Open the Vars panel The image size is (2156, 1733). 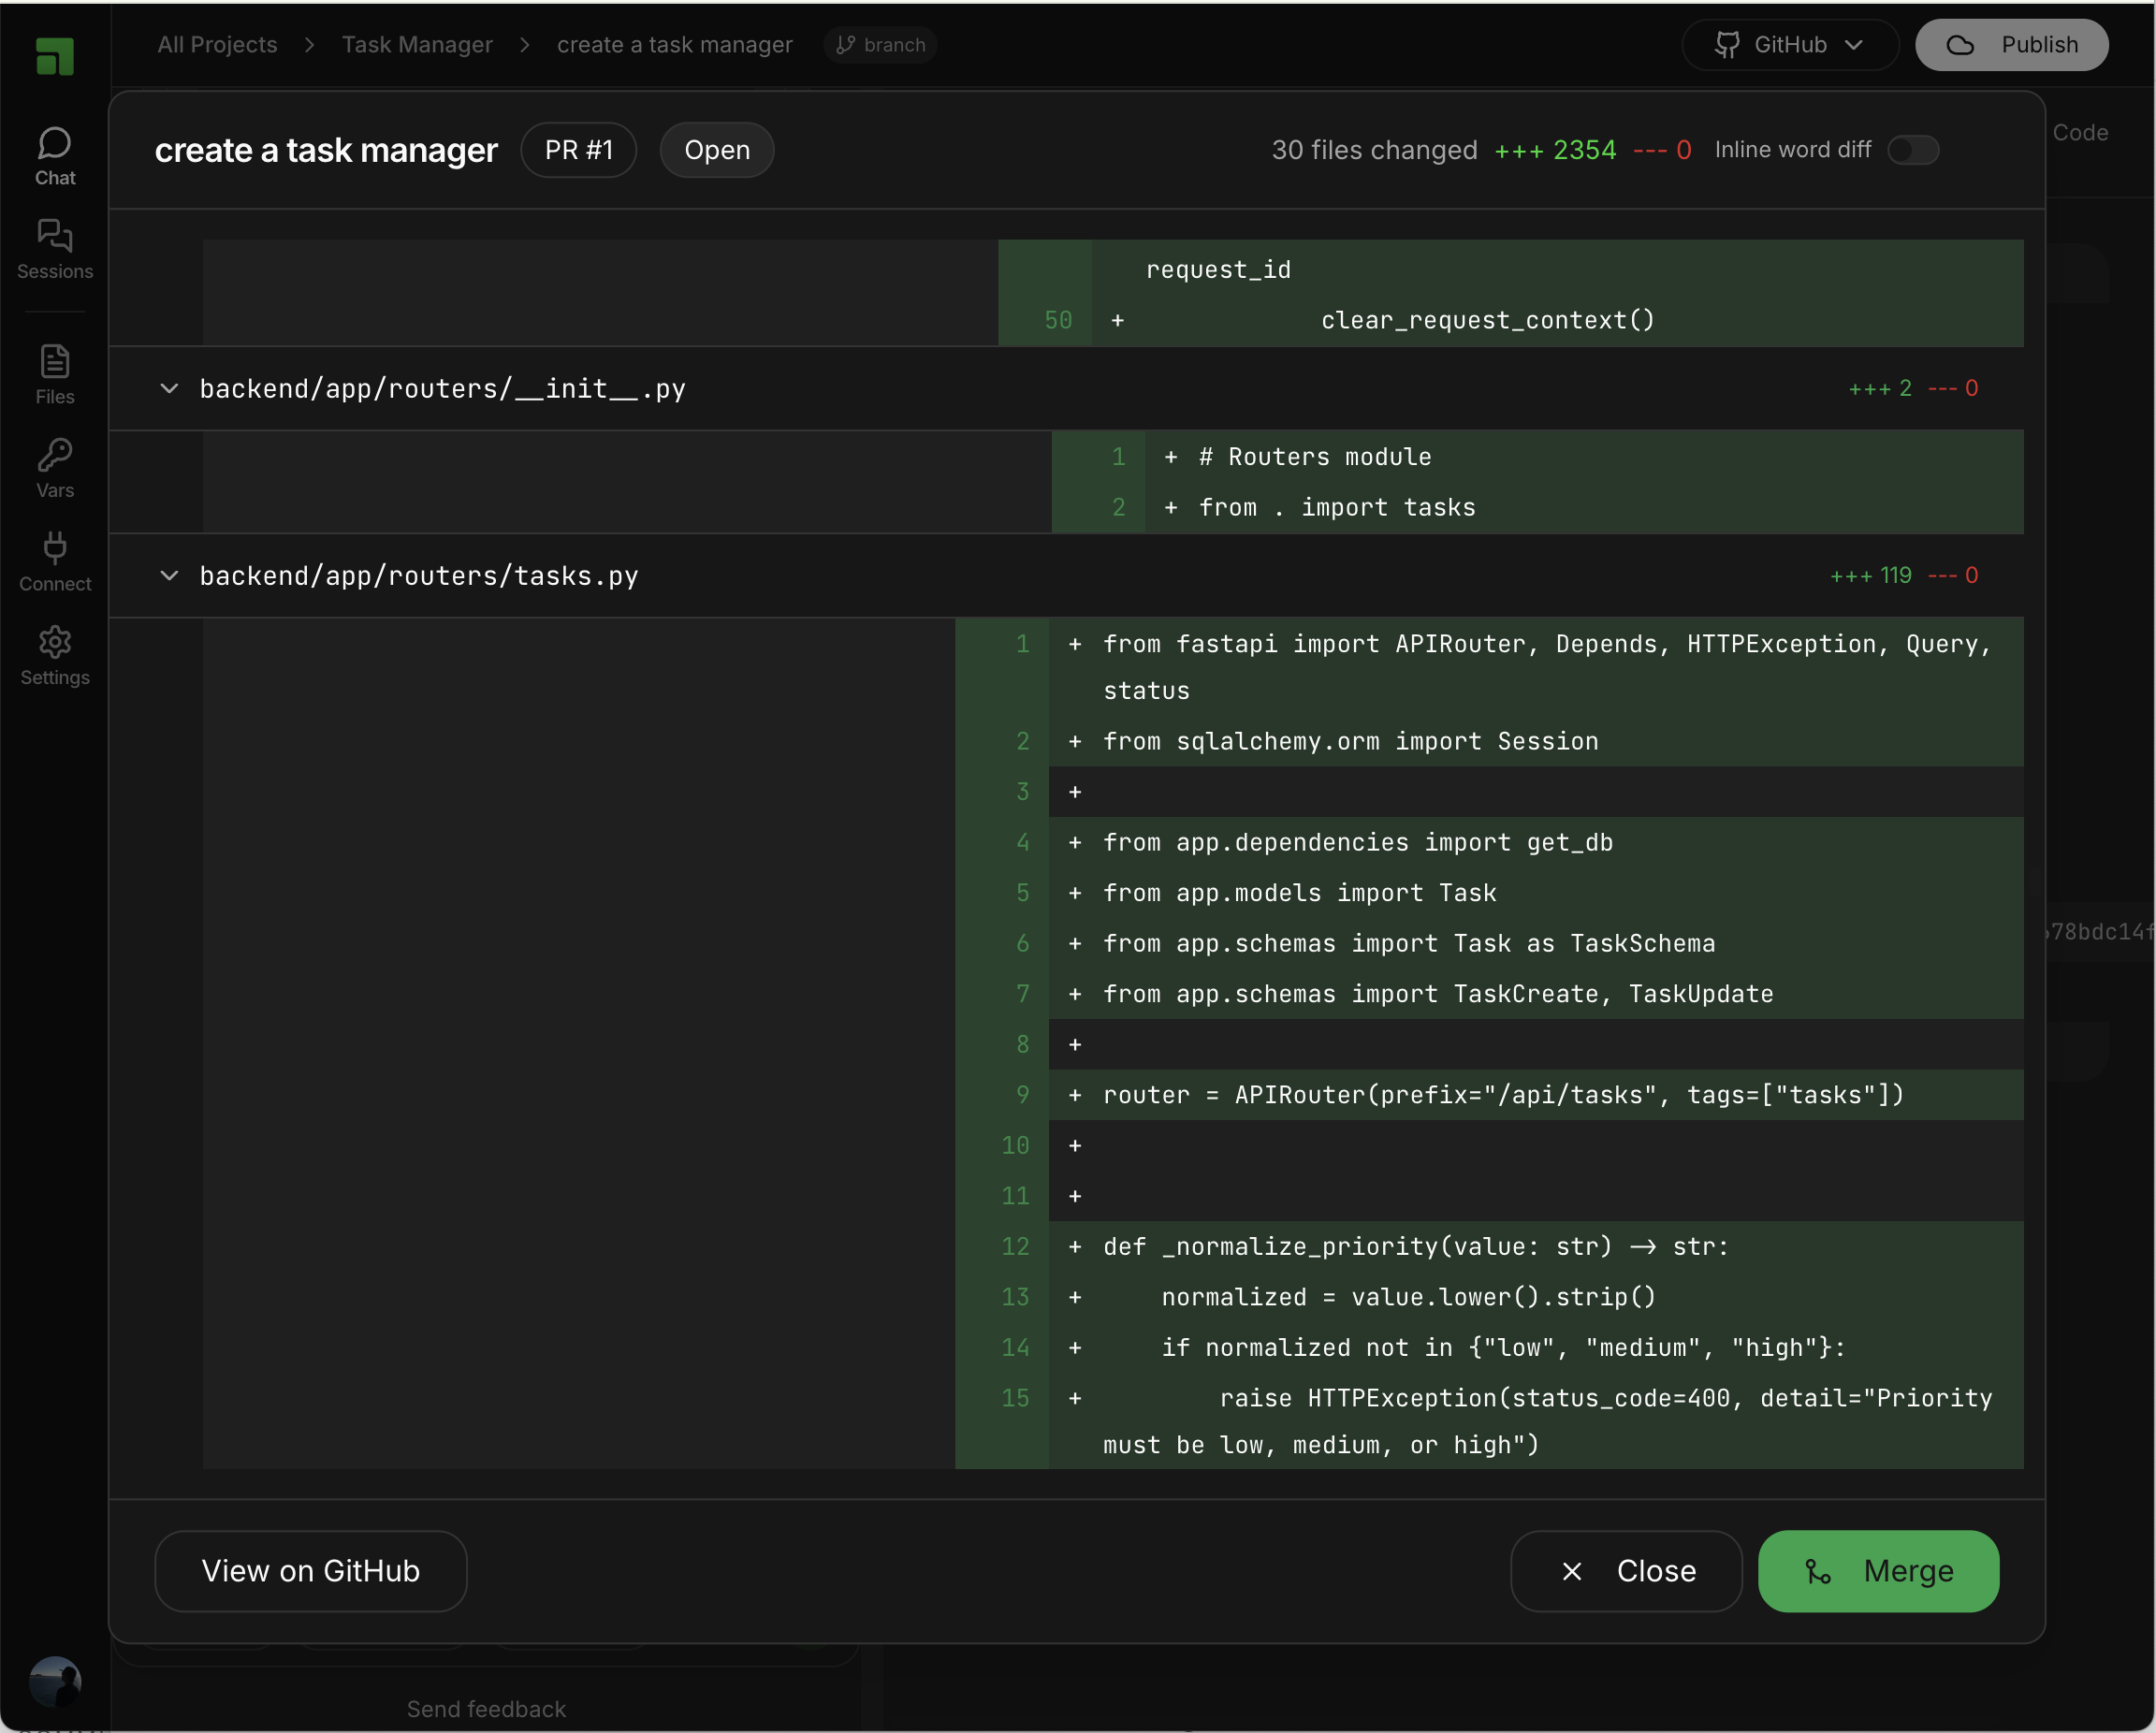54,466
